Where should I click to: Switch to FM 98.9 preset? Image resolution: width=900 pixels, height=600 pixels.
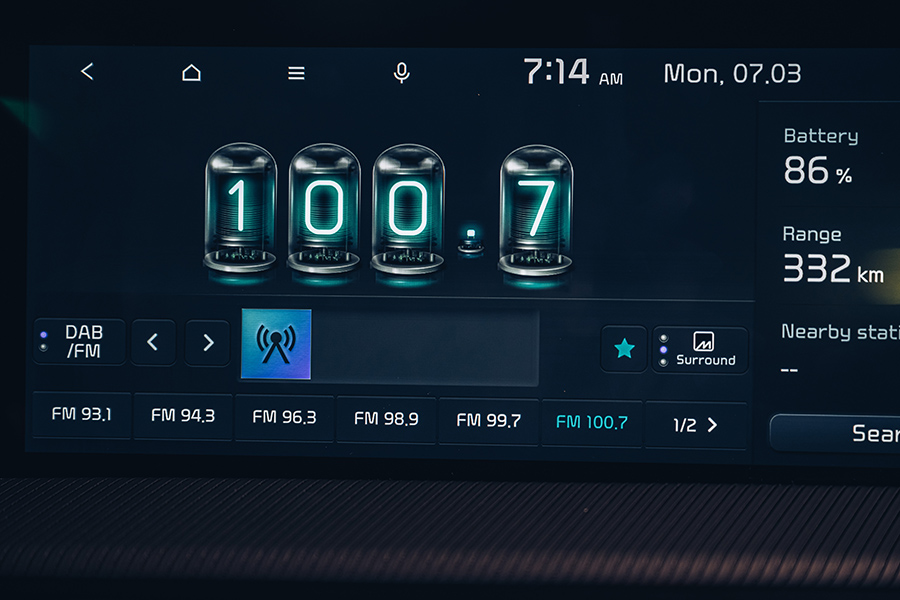click(386, 420)
